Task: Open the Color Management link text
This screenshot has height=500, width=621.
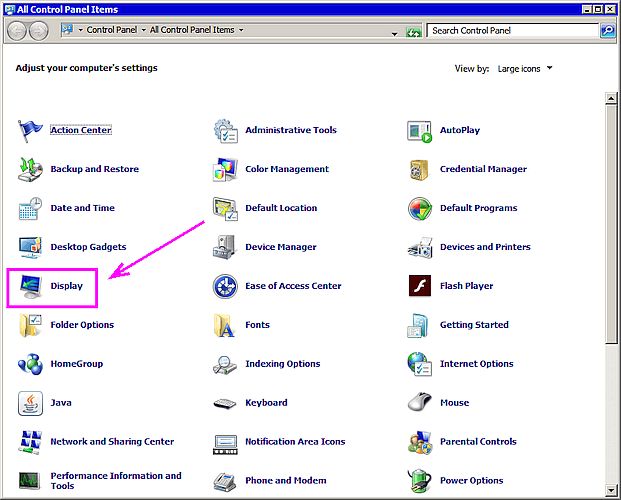Action: pos(287,169)
